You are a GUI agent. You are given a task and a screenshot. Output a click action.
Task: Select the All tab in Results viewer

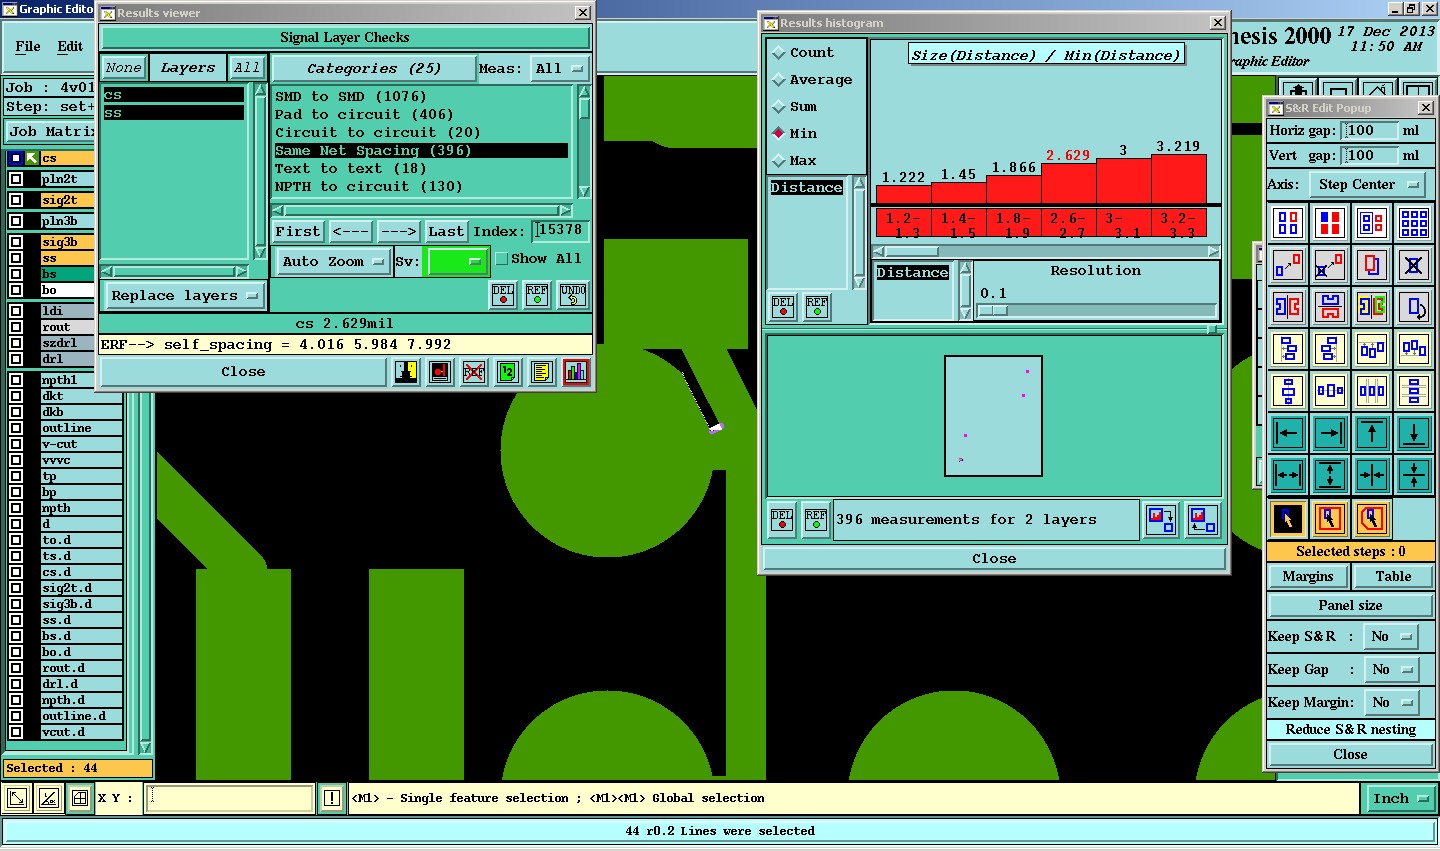coord(247,68)
